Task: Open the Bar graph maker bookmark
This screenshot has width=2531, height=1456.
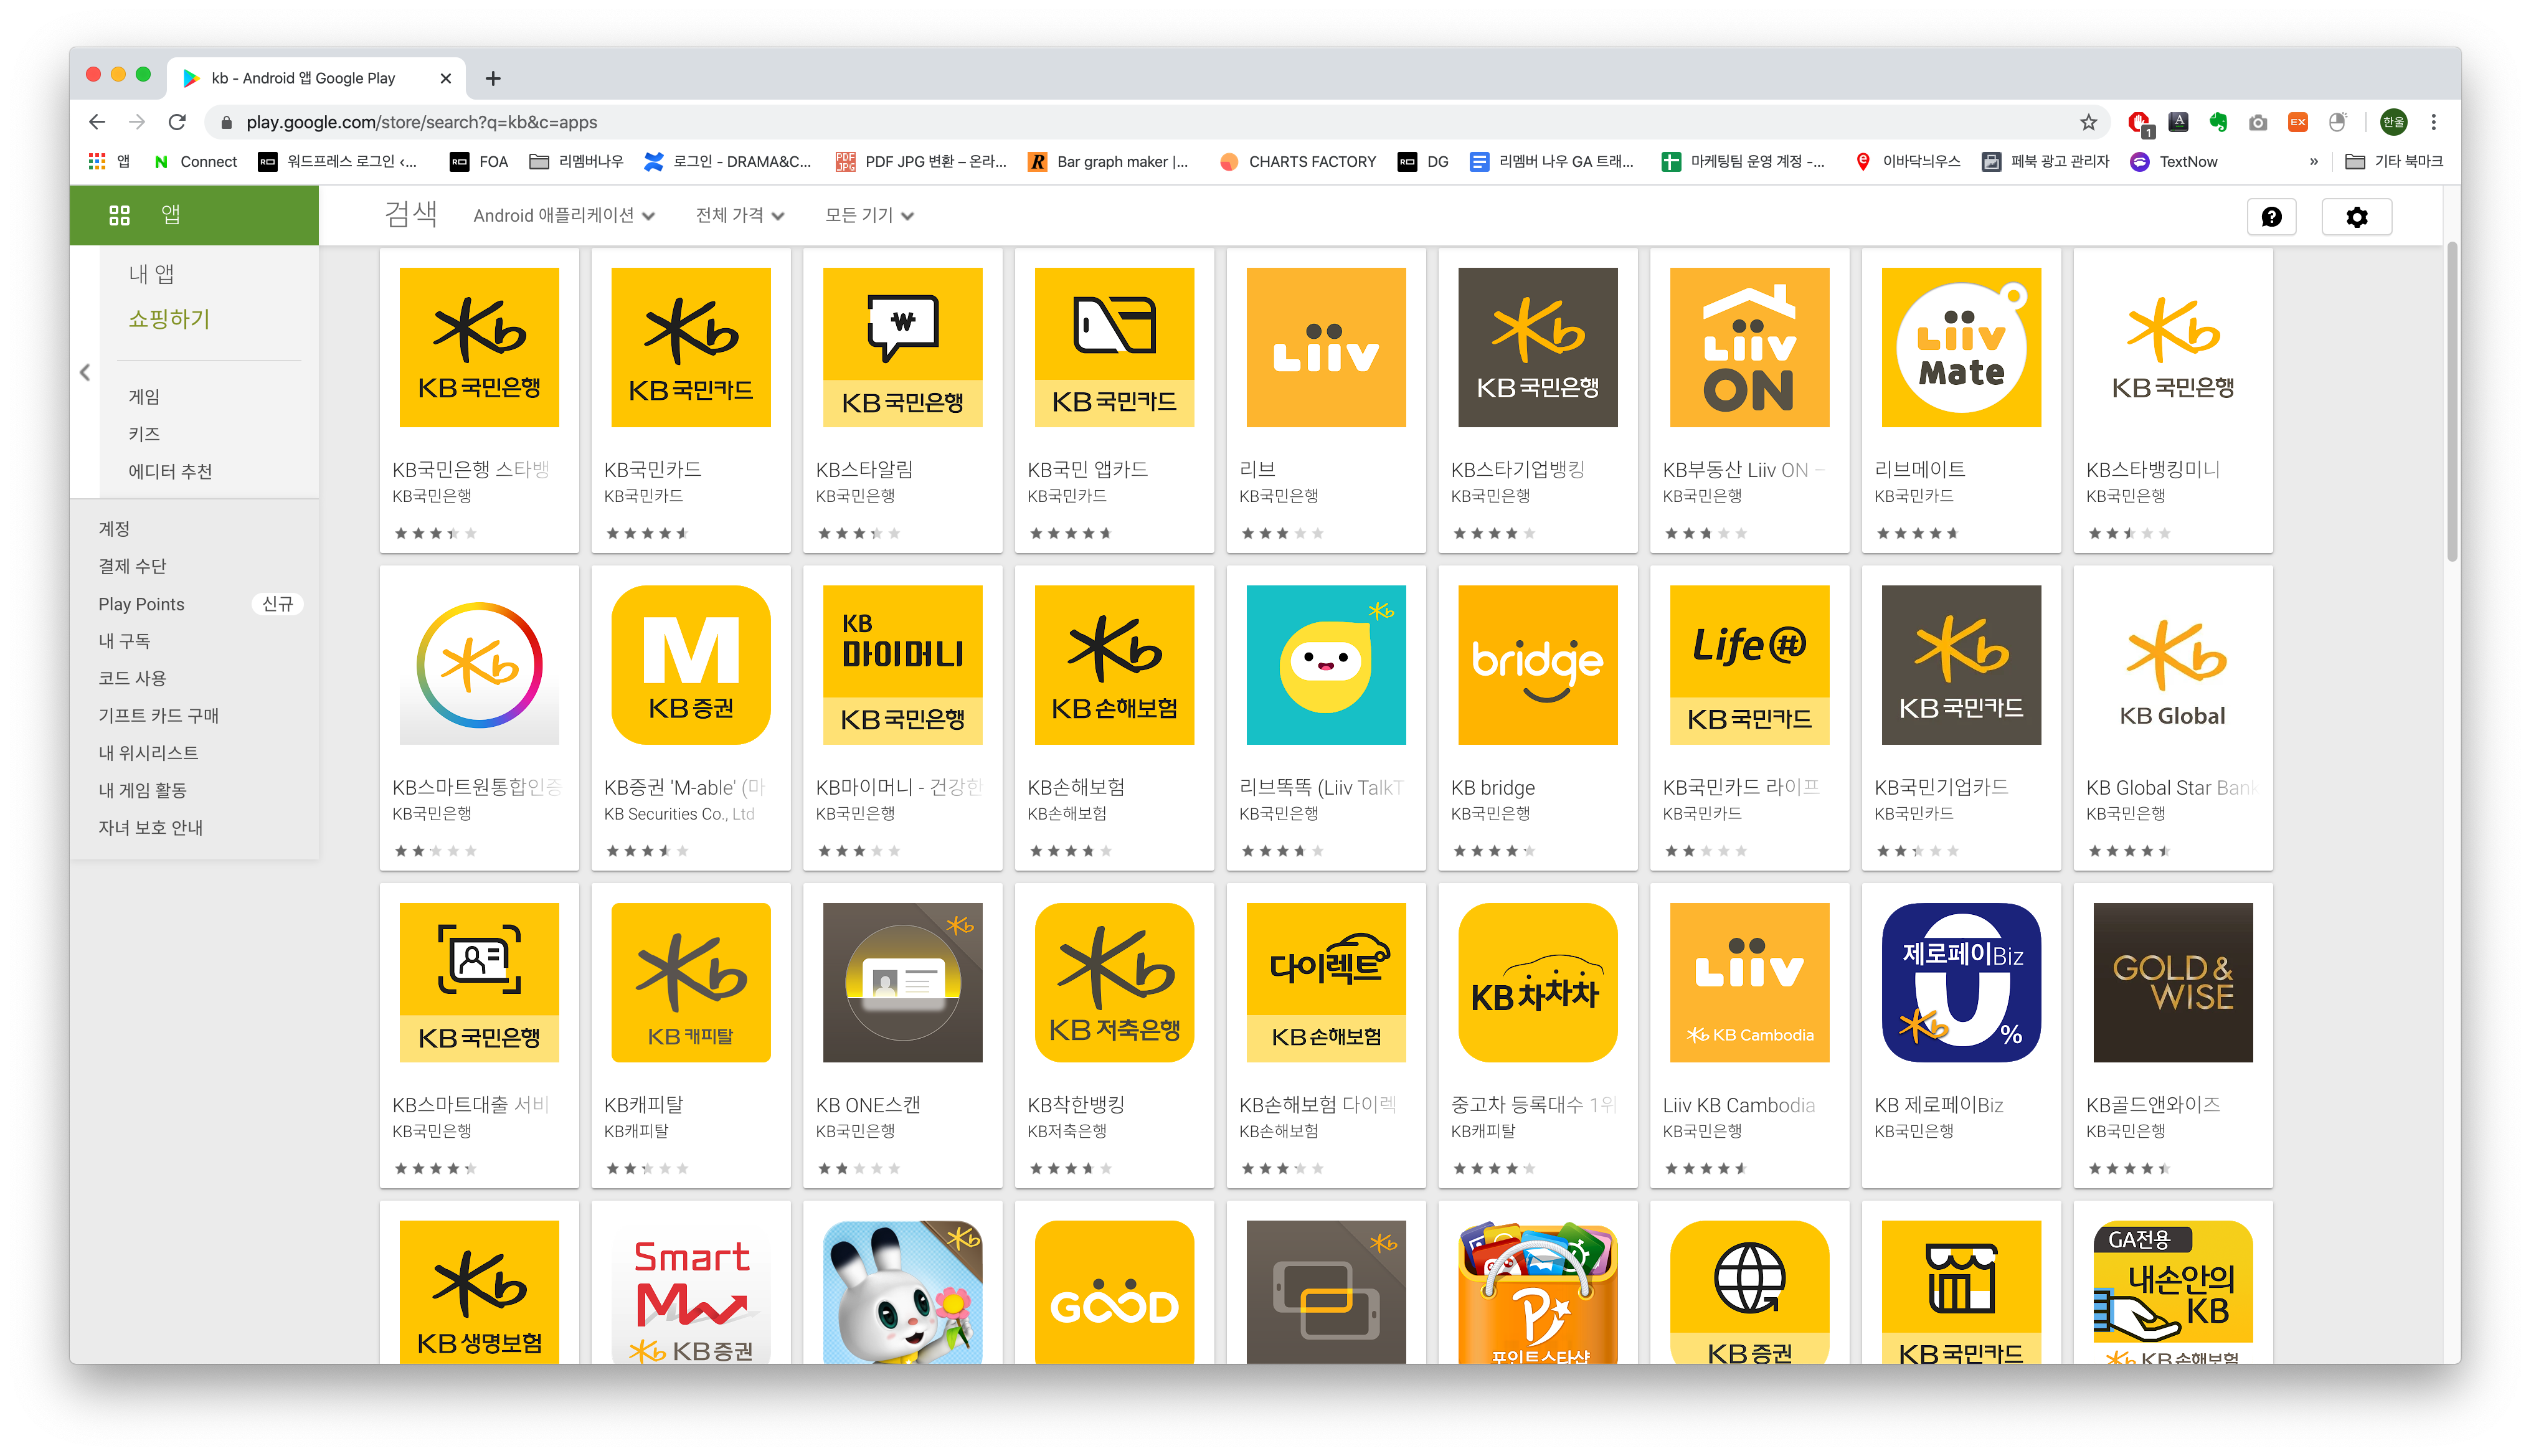Action: (x=1108, y=161)
